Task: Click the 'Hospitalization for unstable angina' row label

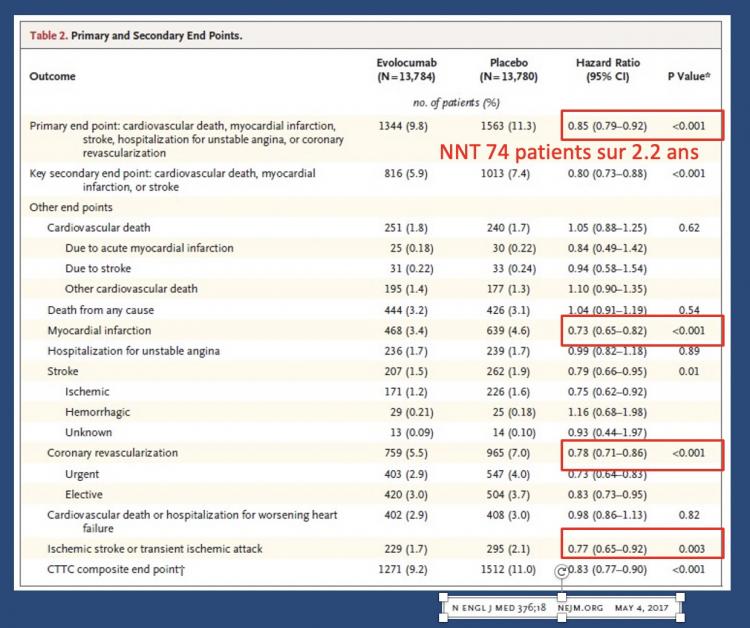Action: (133, 351)
